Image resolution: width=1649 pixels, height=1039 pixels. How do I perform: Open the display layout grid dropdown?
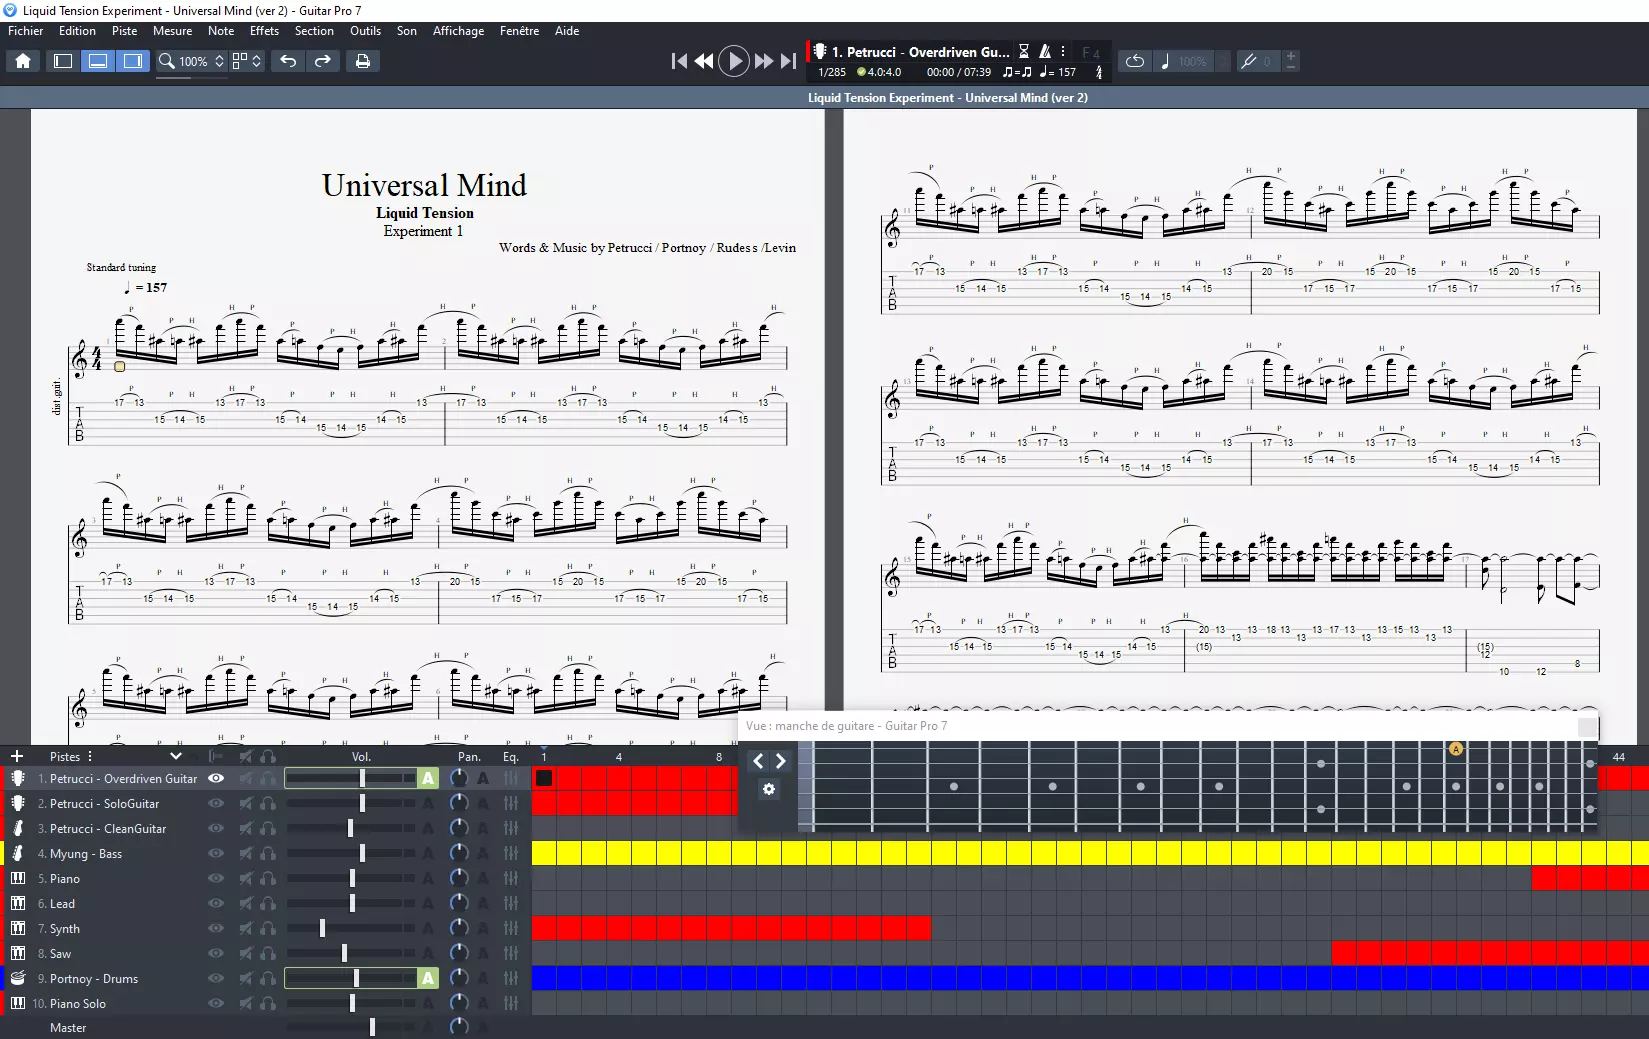[247, 61]
